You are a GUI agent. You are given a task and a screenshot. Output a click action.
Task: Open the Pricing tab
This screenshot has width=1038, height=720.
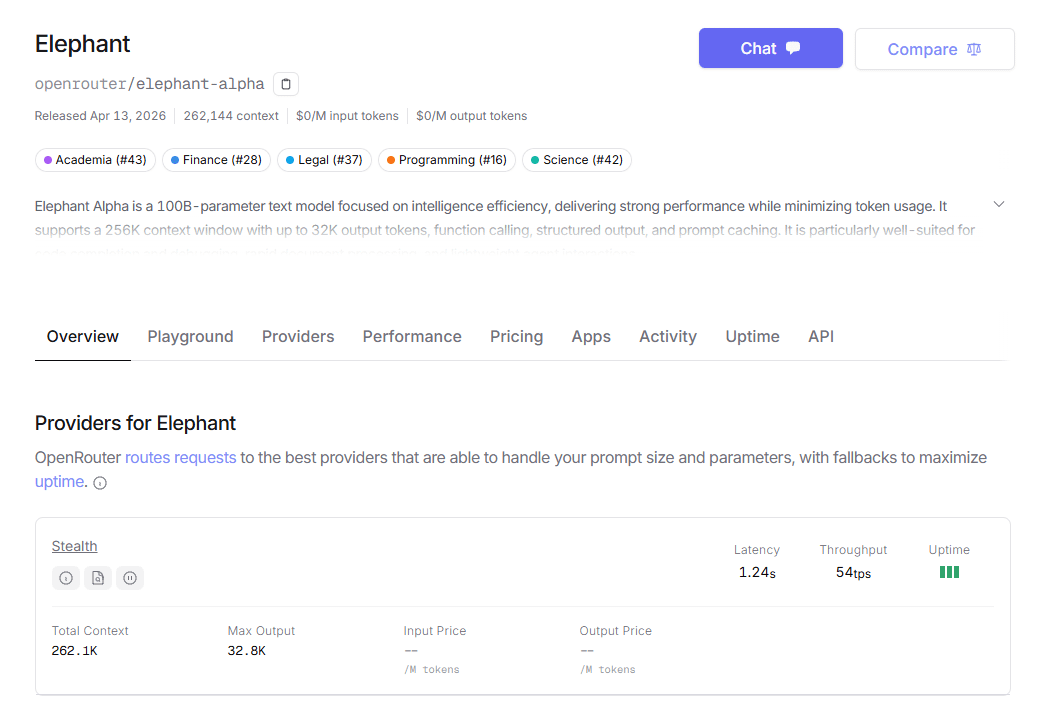pyautogui.click(x=516, y=337)
